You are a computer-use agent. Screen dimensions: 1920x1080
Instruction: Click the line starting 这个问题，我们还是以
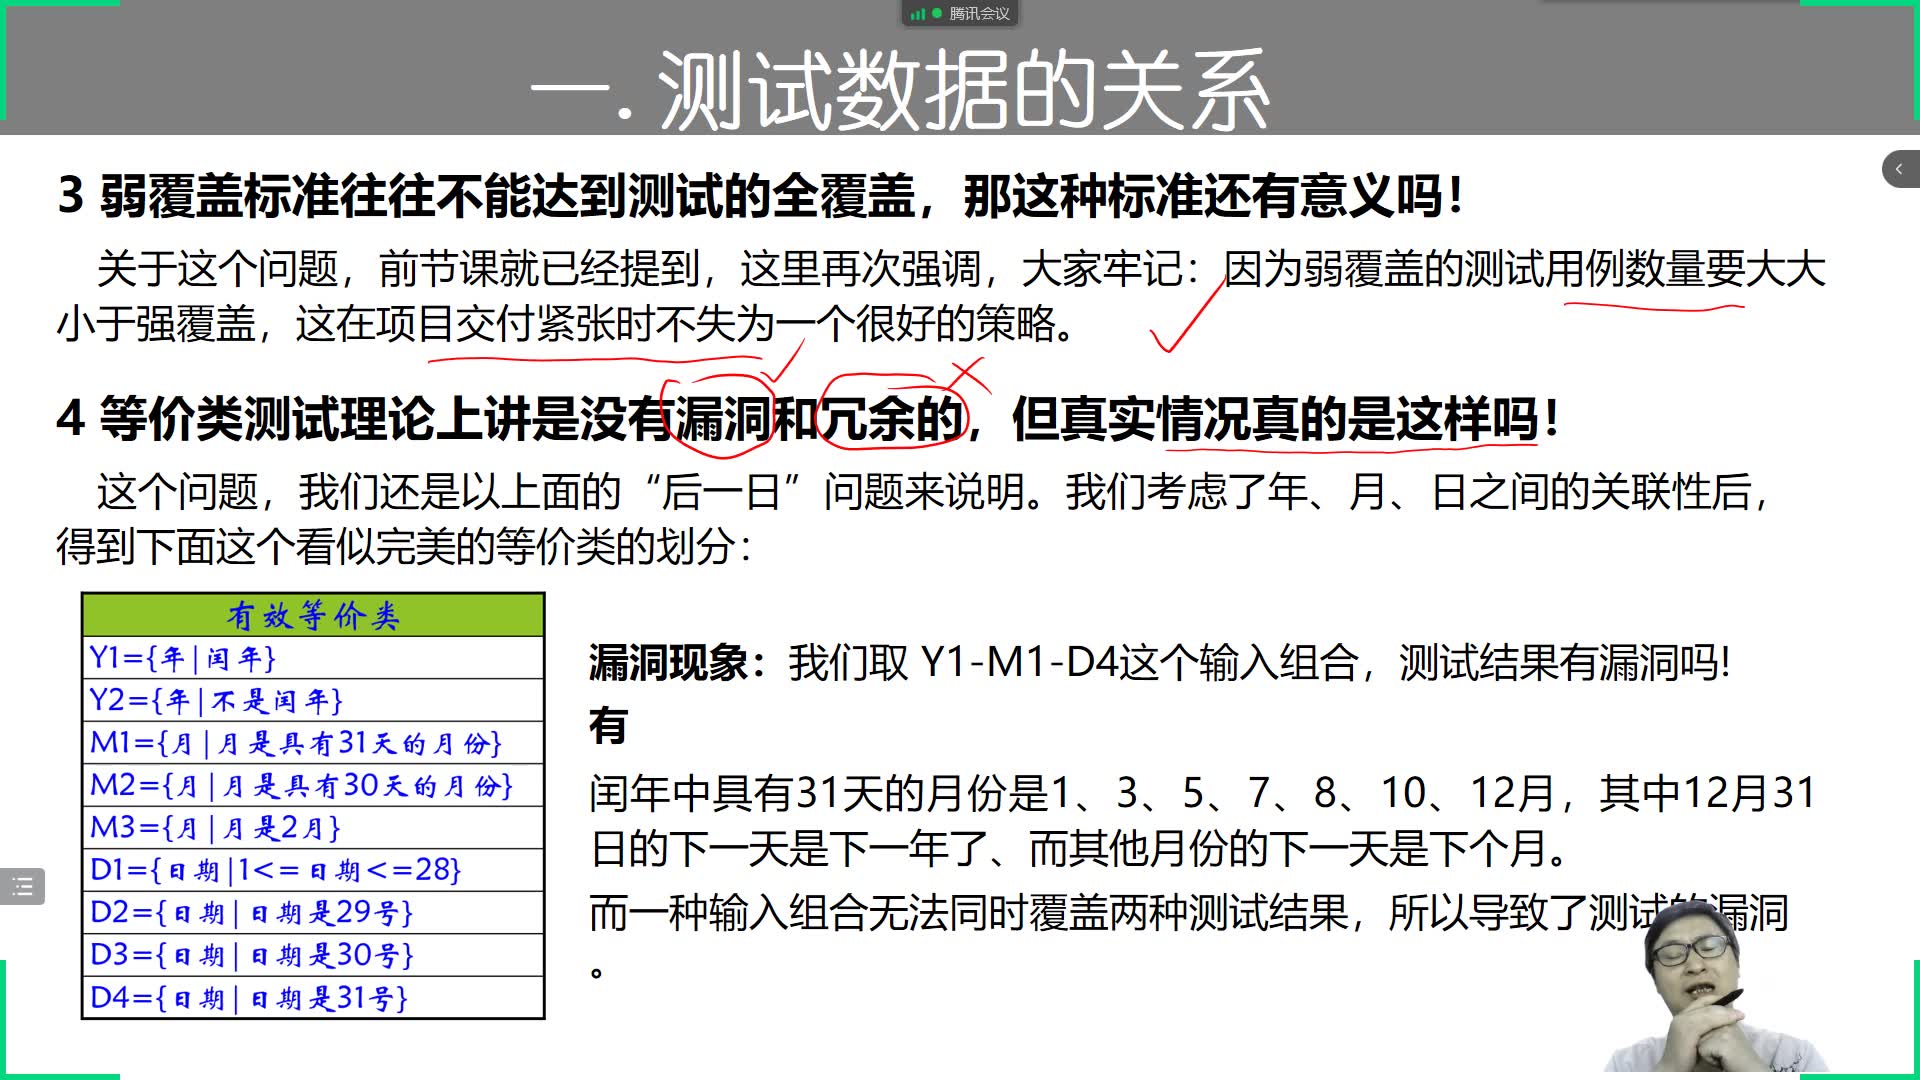click(933, 492)
